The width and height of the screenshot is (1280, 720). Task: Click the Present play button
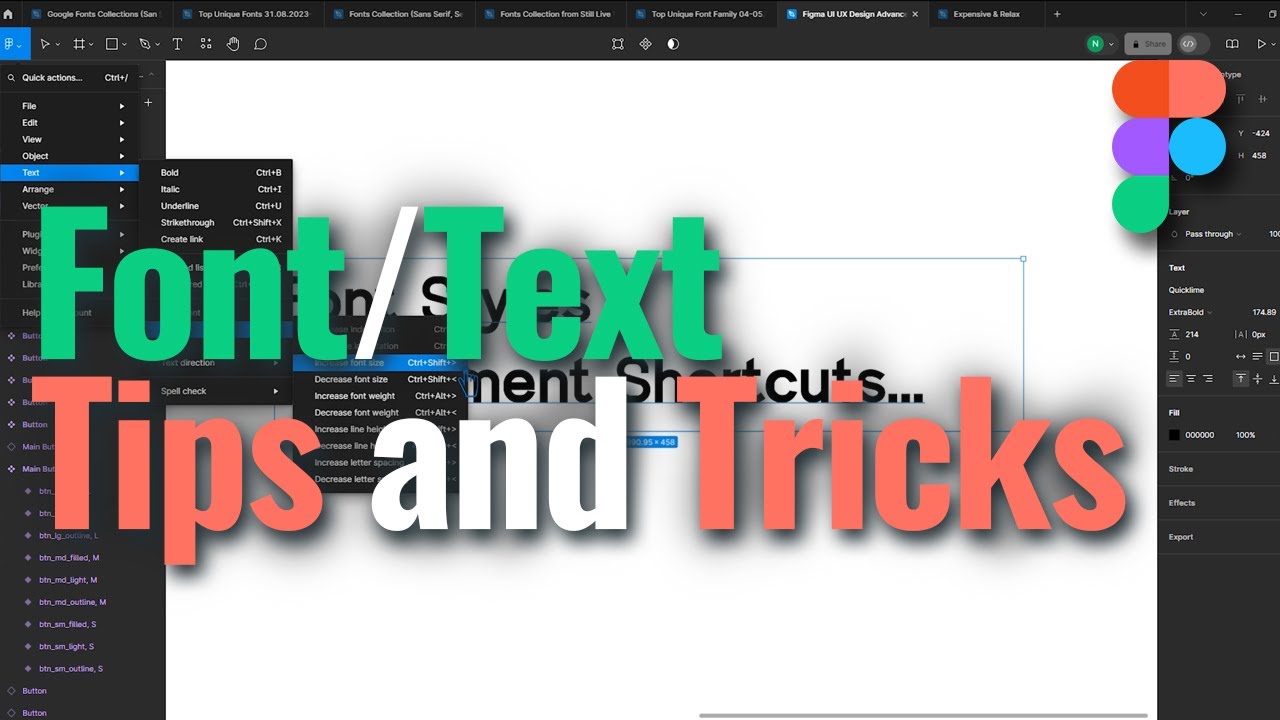pos(1262,43)
